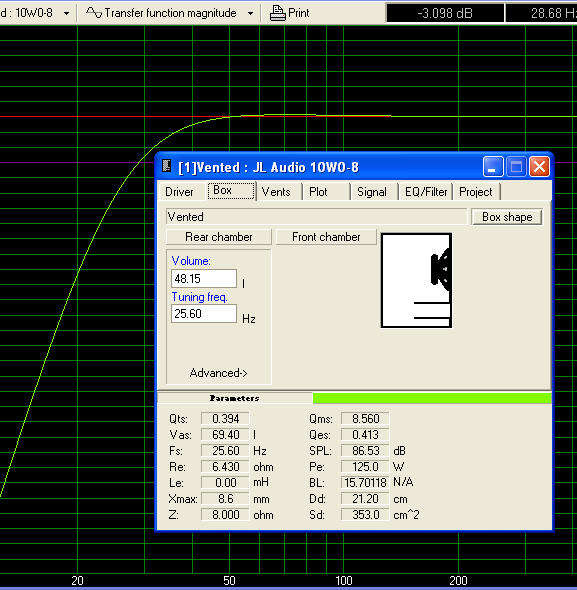Click the 20 frequency axis label

[x=78, y=581]
